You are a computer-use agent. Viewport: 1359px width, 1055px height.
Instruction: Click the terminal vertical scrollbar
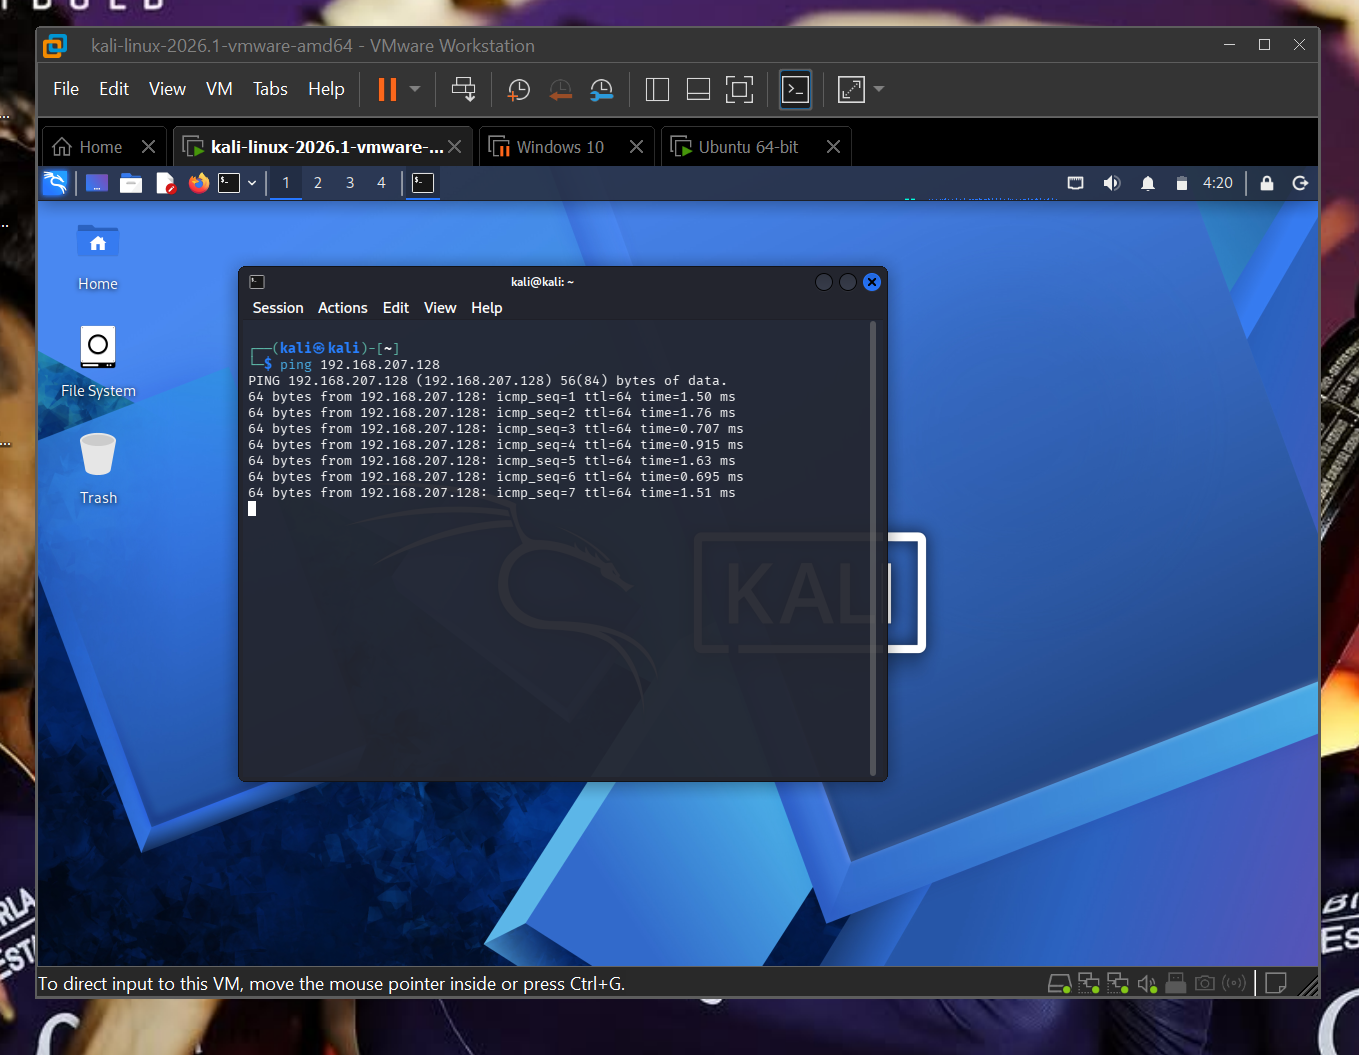[x=873, y=548]
